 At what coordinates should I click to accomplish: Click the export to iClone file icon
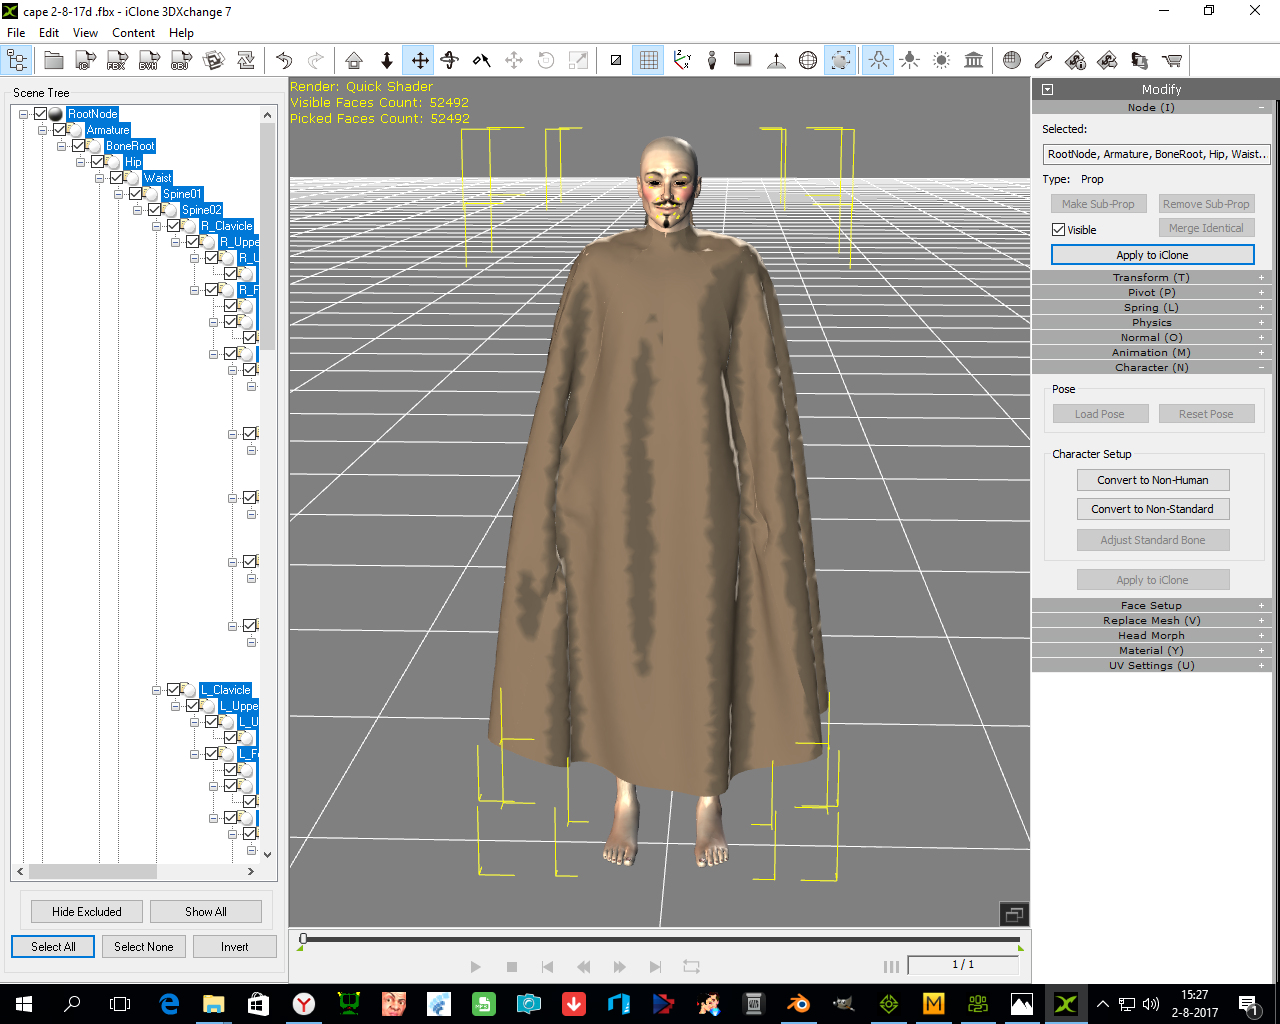(85, 61)
